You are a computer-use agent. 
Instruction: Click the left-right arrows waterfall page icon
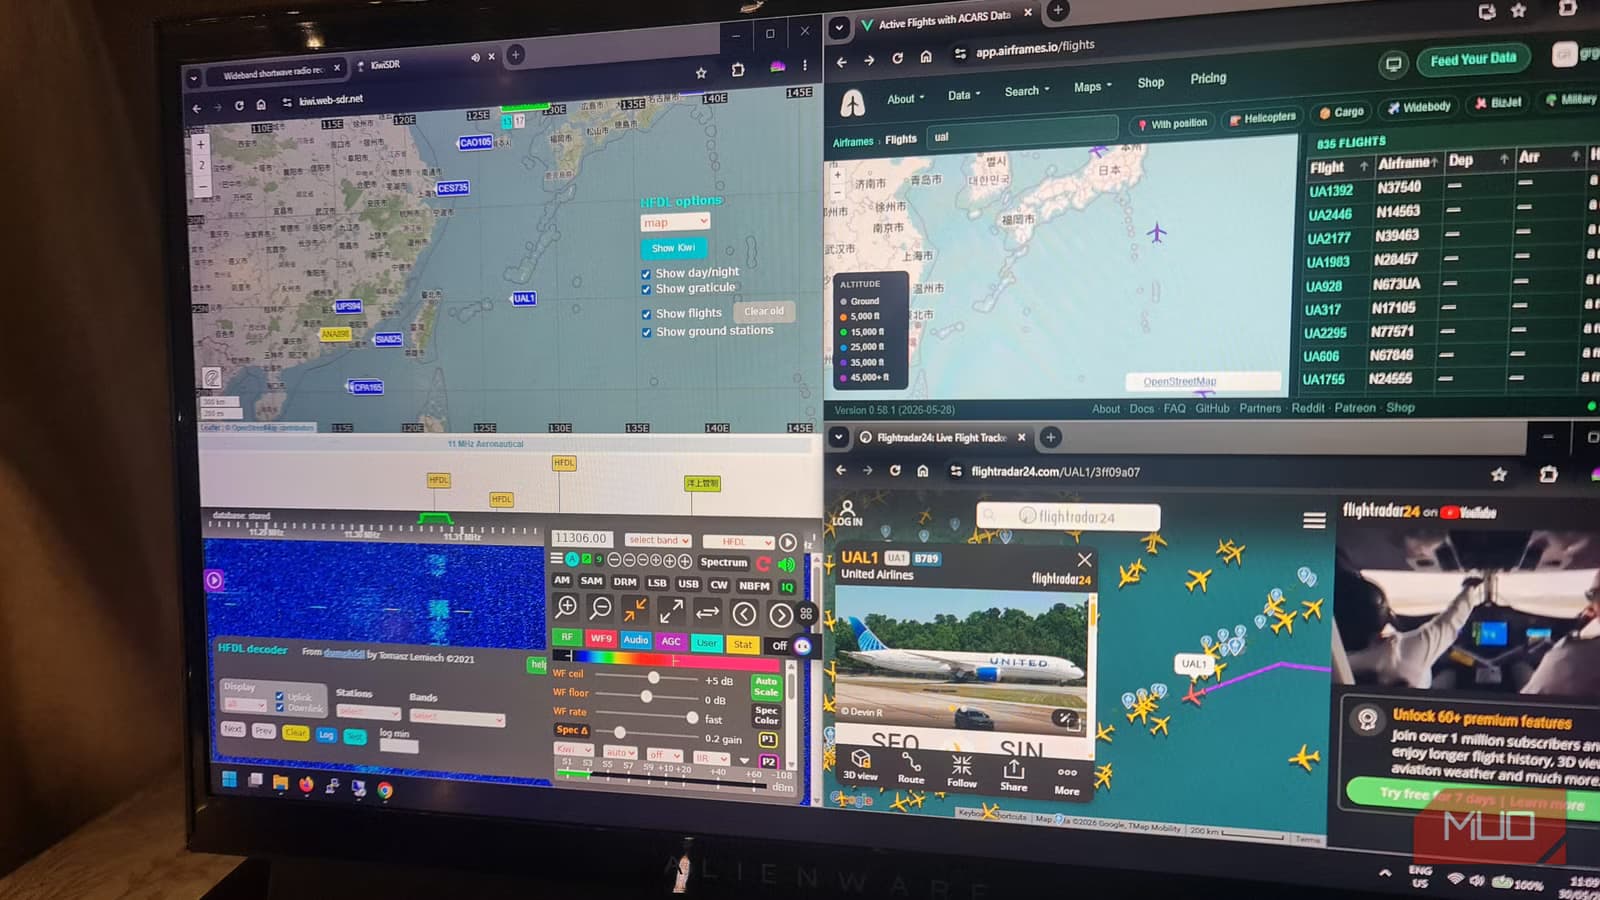pos(707,612)
